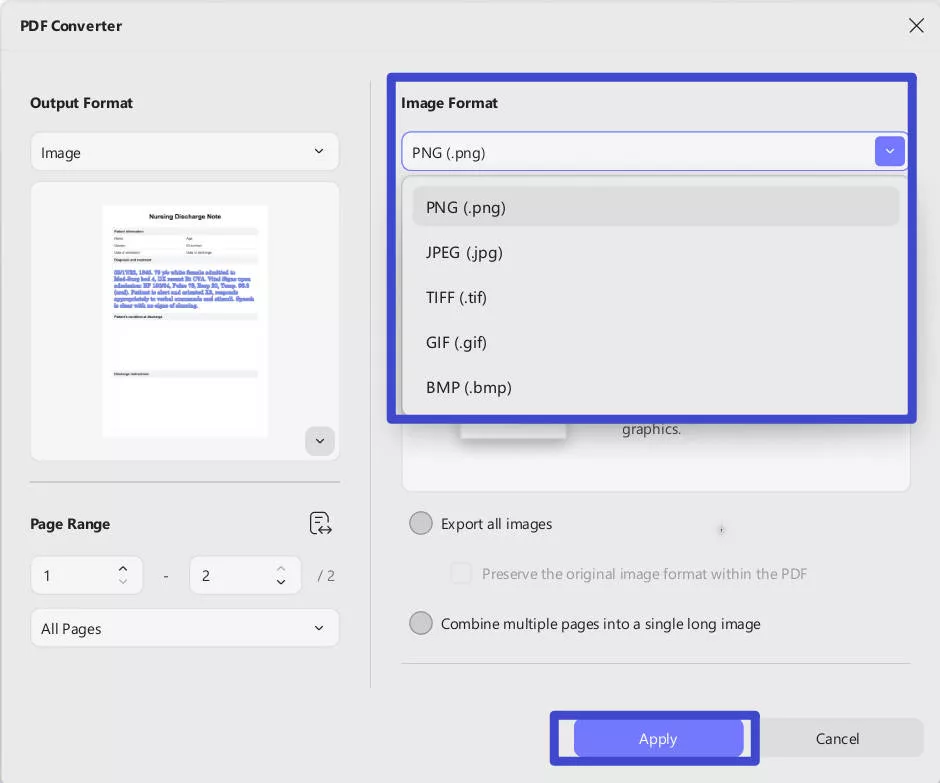Check Preserve the original image format within the PDF
This screenshot has height=783, width=940.
click(x=461, y=573)
